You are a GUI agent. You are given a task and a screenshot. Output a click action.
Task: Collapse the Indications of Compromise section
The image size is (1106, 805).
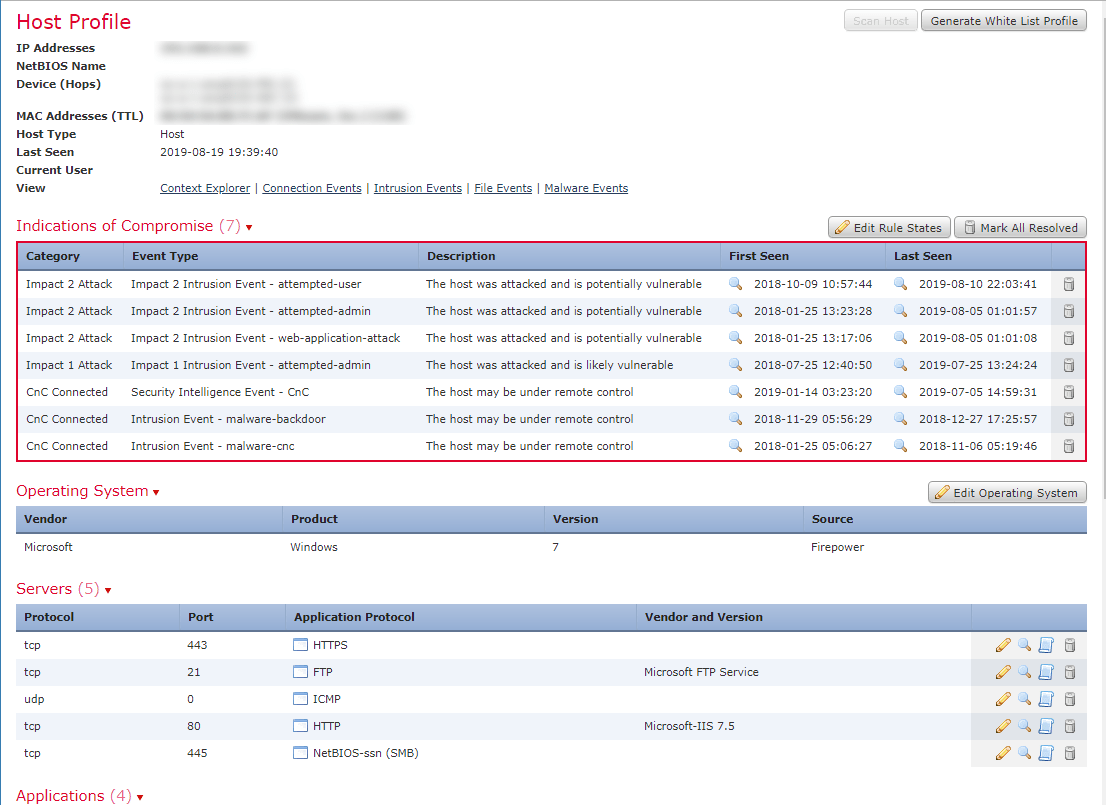coord(248,227)
